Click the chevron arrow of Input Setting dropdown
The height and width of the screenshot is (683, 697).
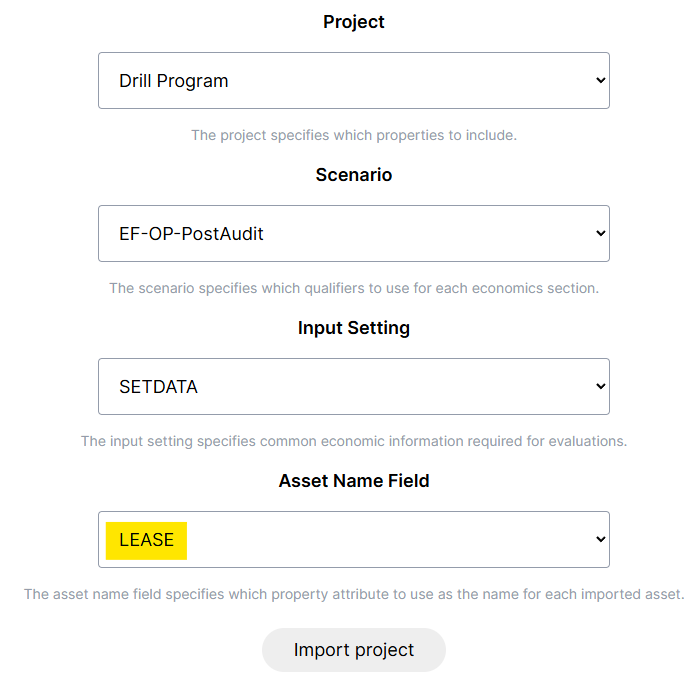coord(601,386)
